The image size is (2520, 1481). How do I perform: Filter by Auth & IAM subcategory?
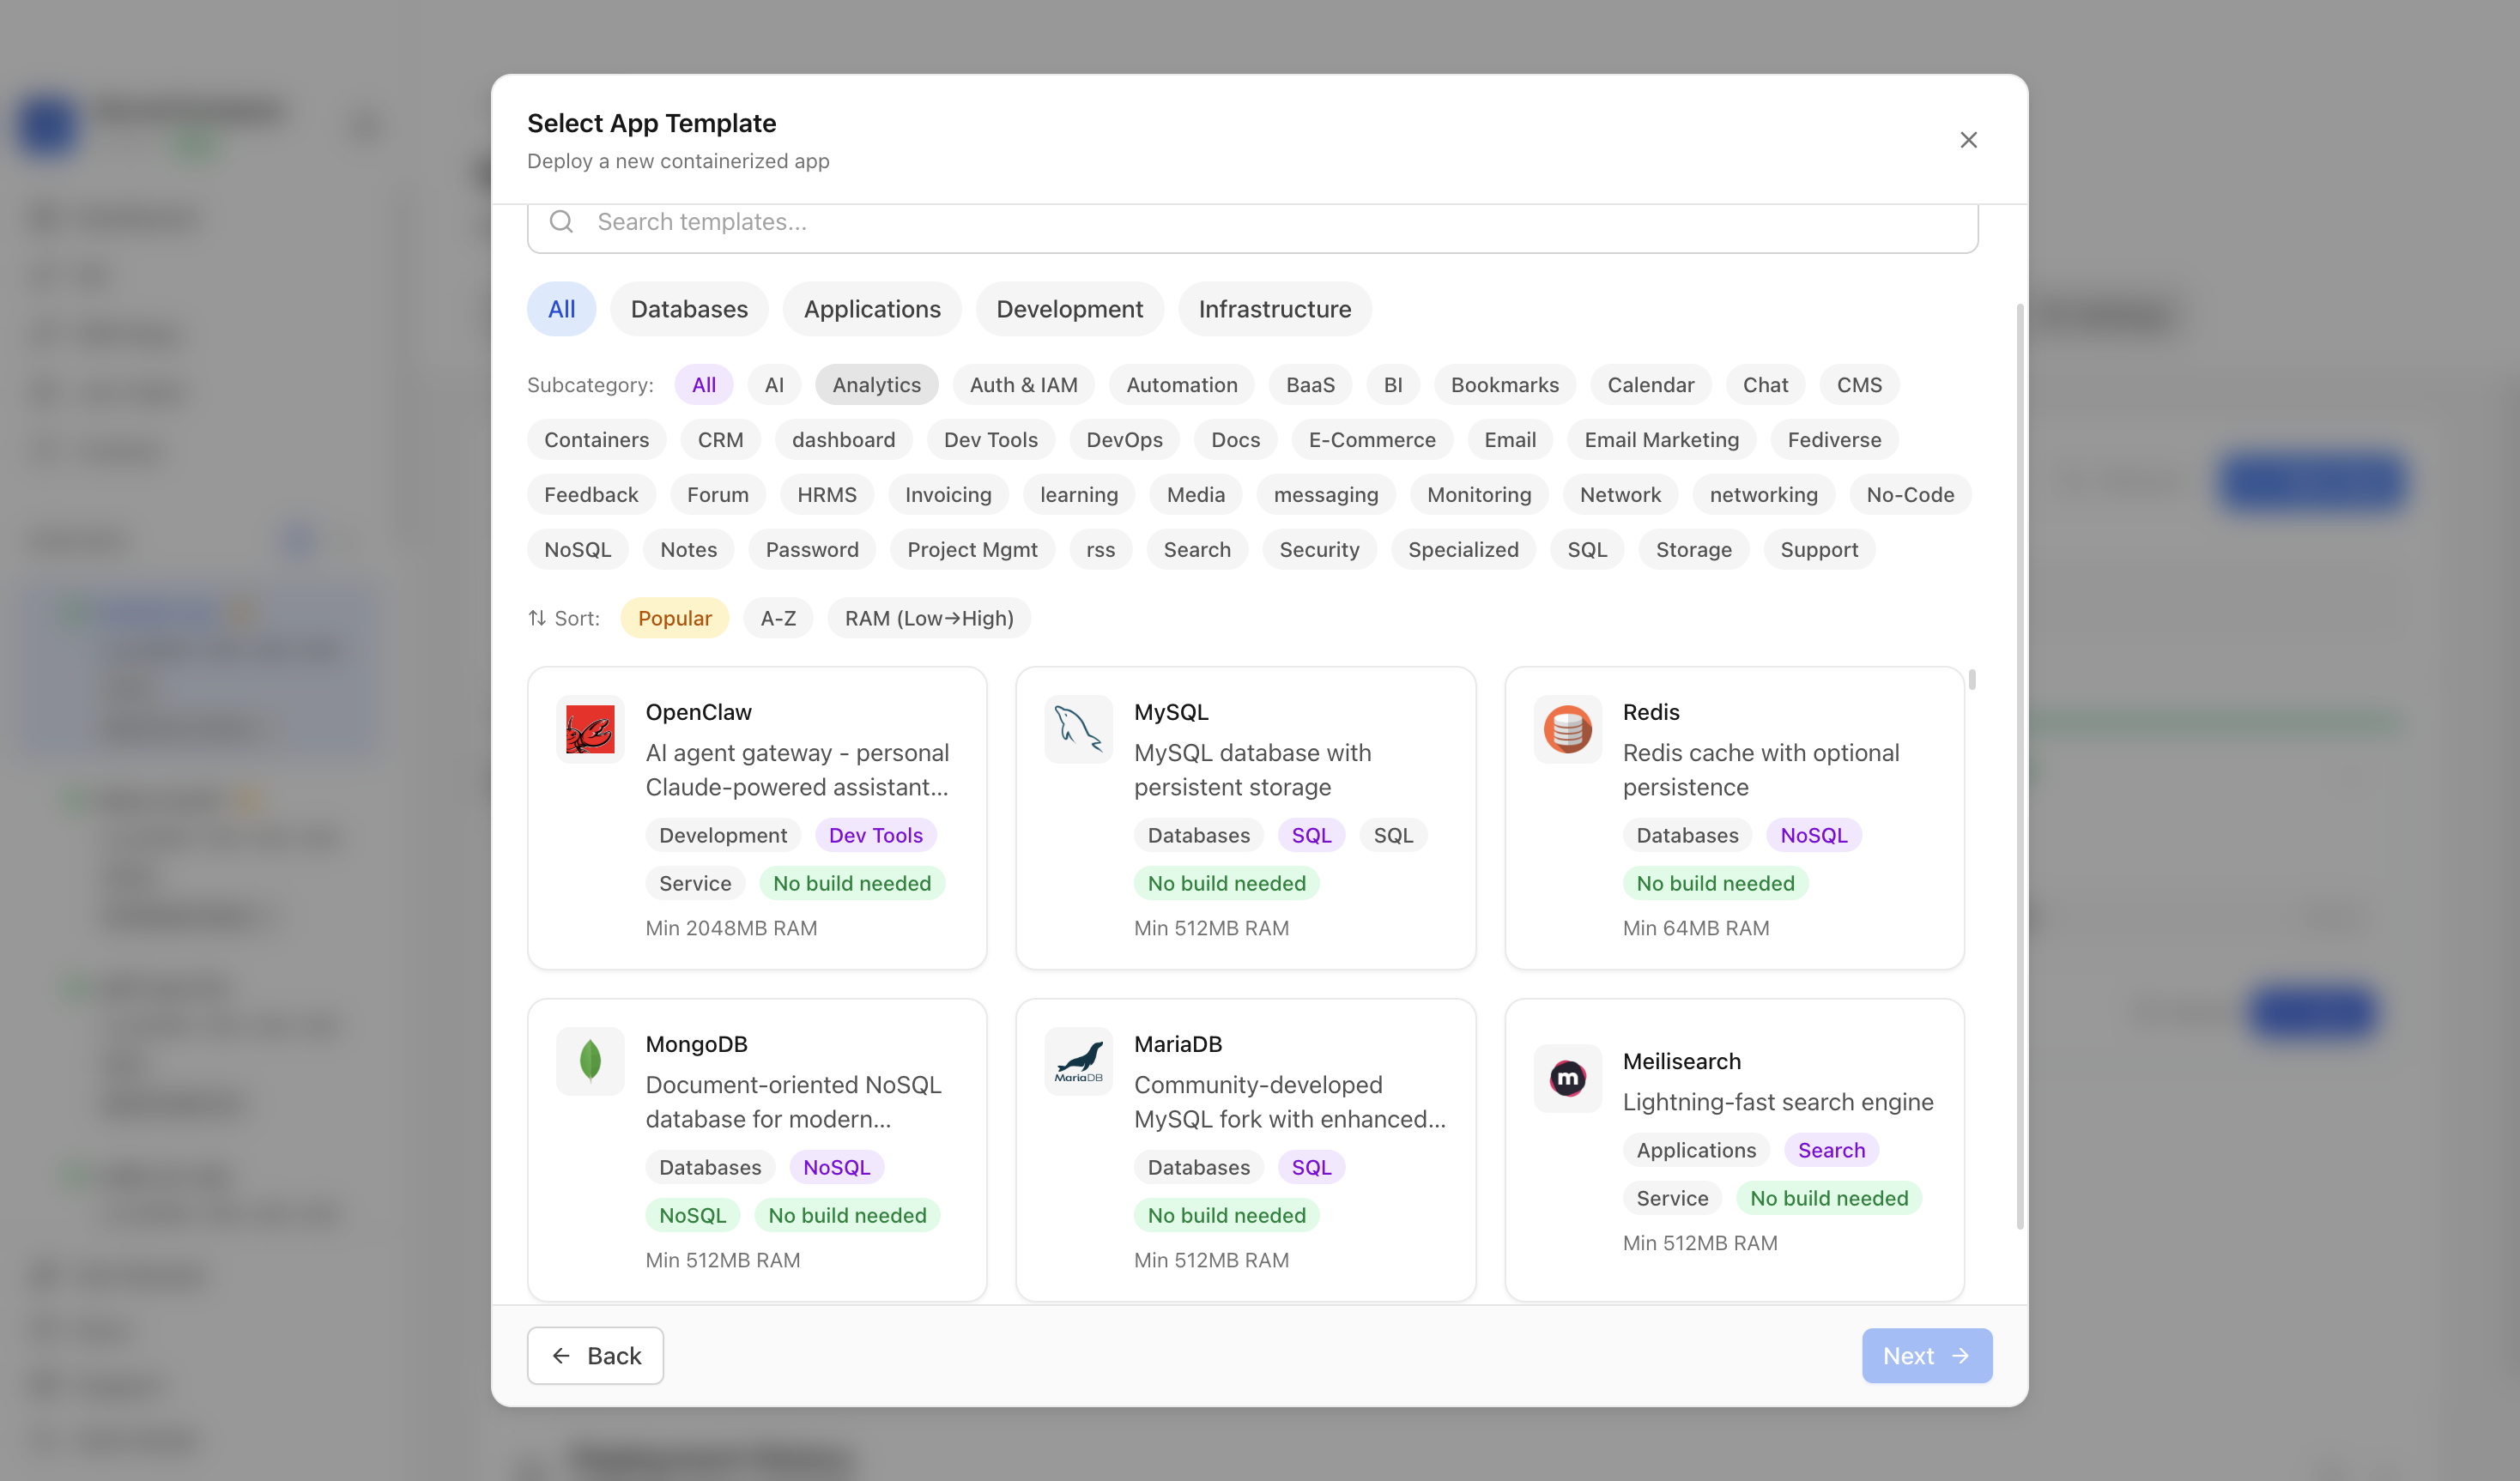click(1023, 384)
